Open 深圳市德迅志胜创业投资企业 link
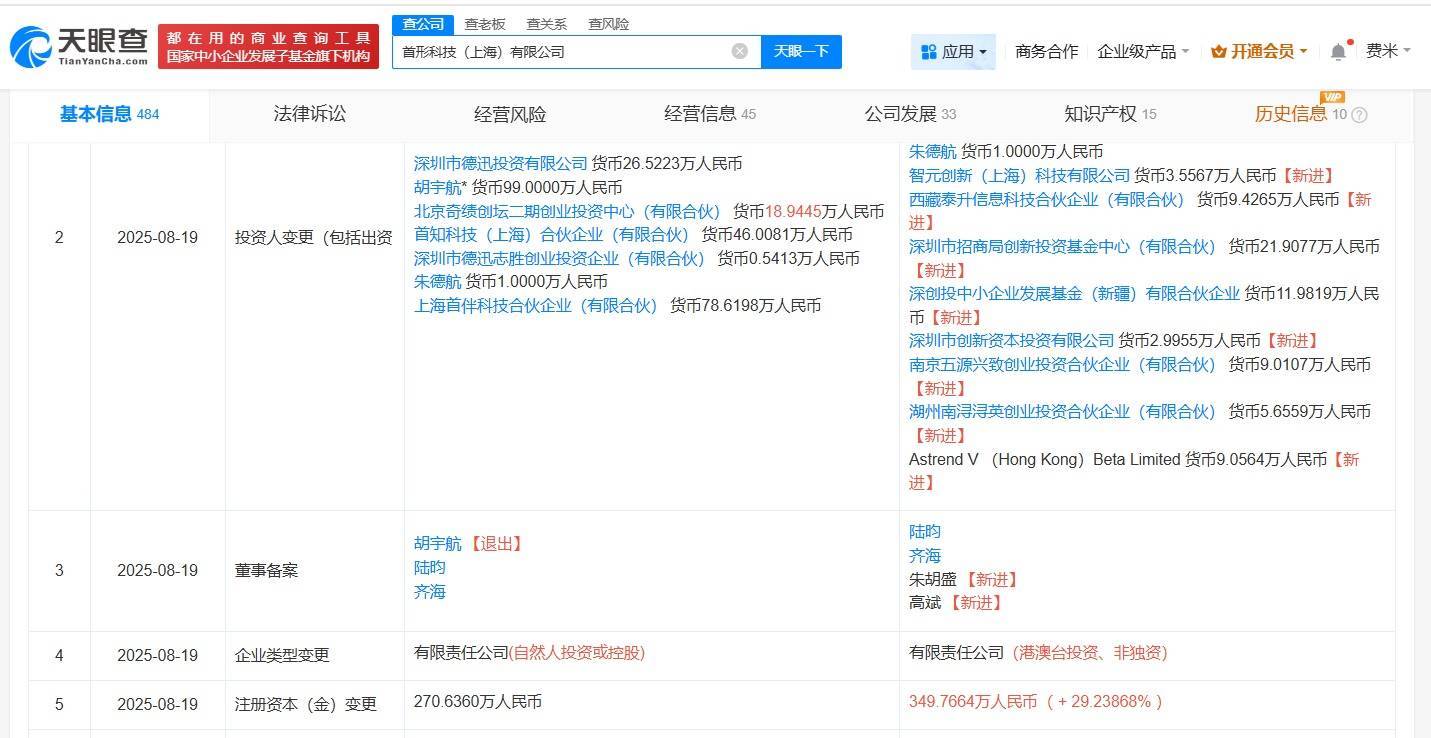Viewport: 1431px width, 738px height. point(560,258)
